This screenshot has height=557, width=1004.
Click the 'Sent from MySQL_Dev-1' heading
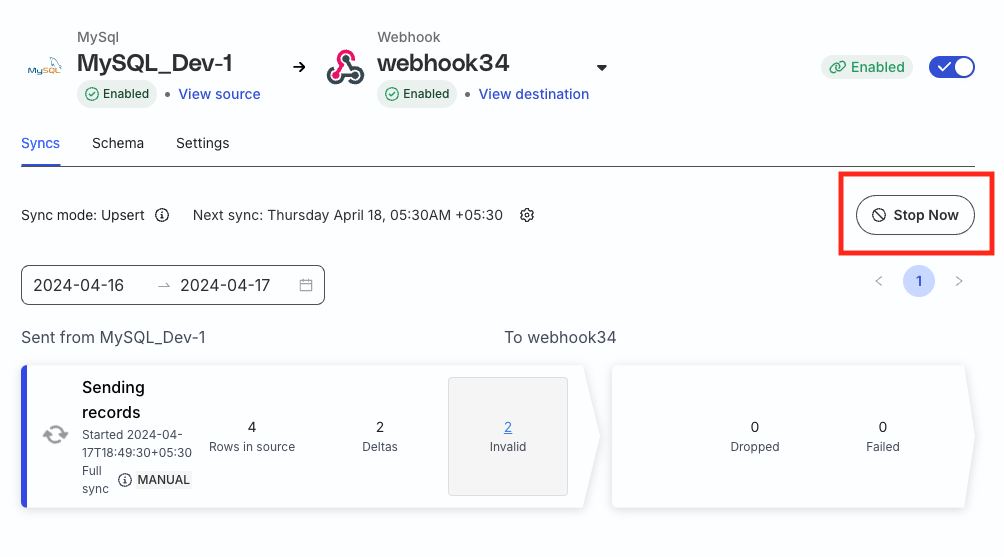tap(113, 337)
